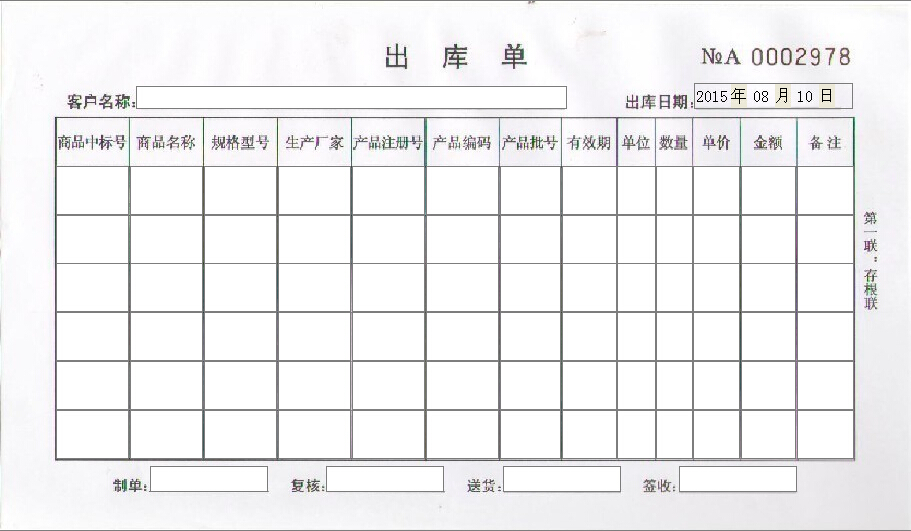This screenshot has height=531, width=911.
Task: Click the 签收 input box
Action: [x=738, y=479]
